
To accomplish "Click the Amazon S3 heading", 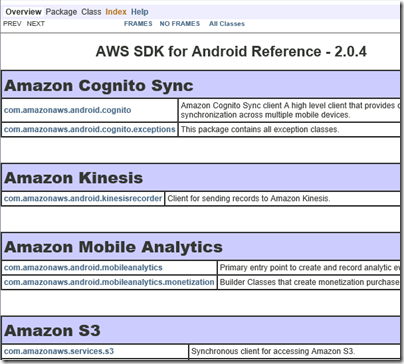I will pyautogui.click(x=52, y=331).
